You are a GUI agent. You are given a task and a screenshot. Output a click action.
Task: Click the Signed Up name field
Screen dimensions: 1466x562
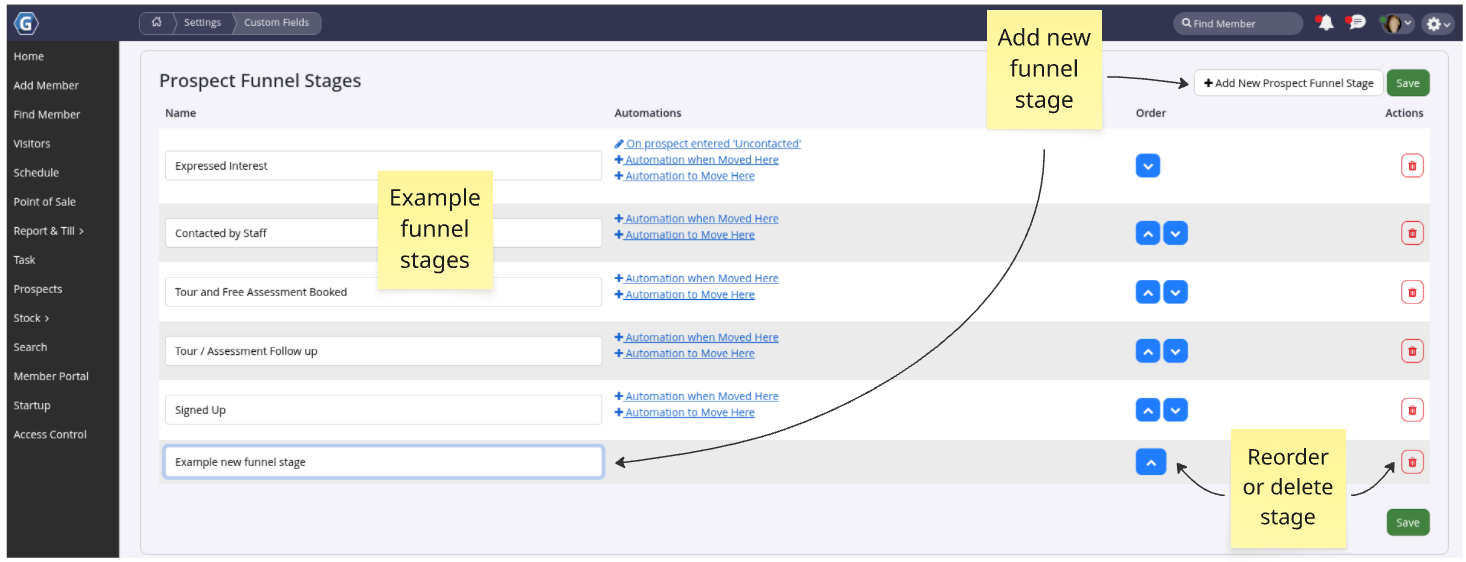click(383, 410)
